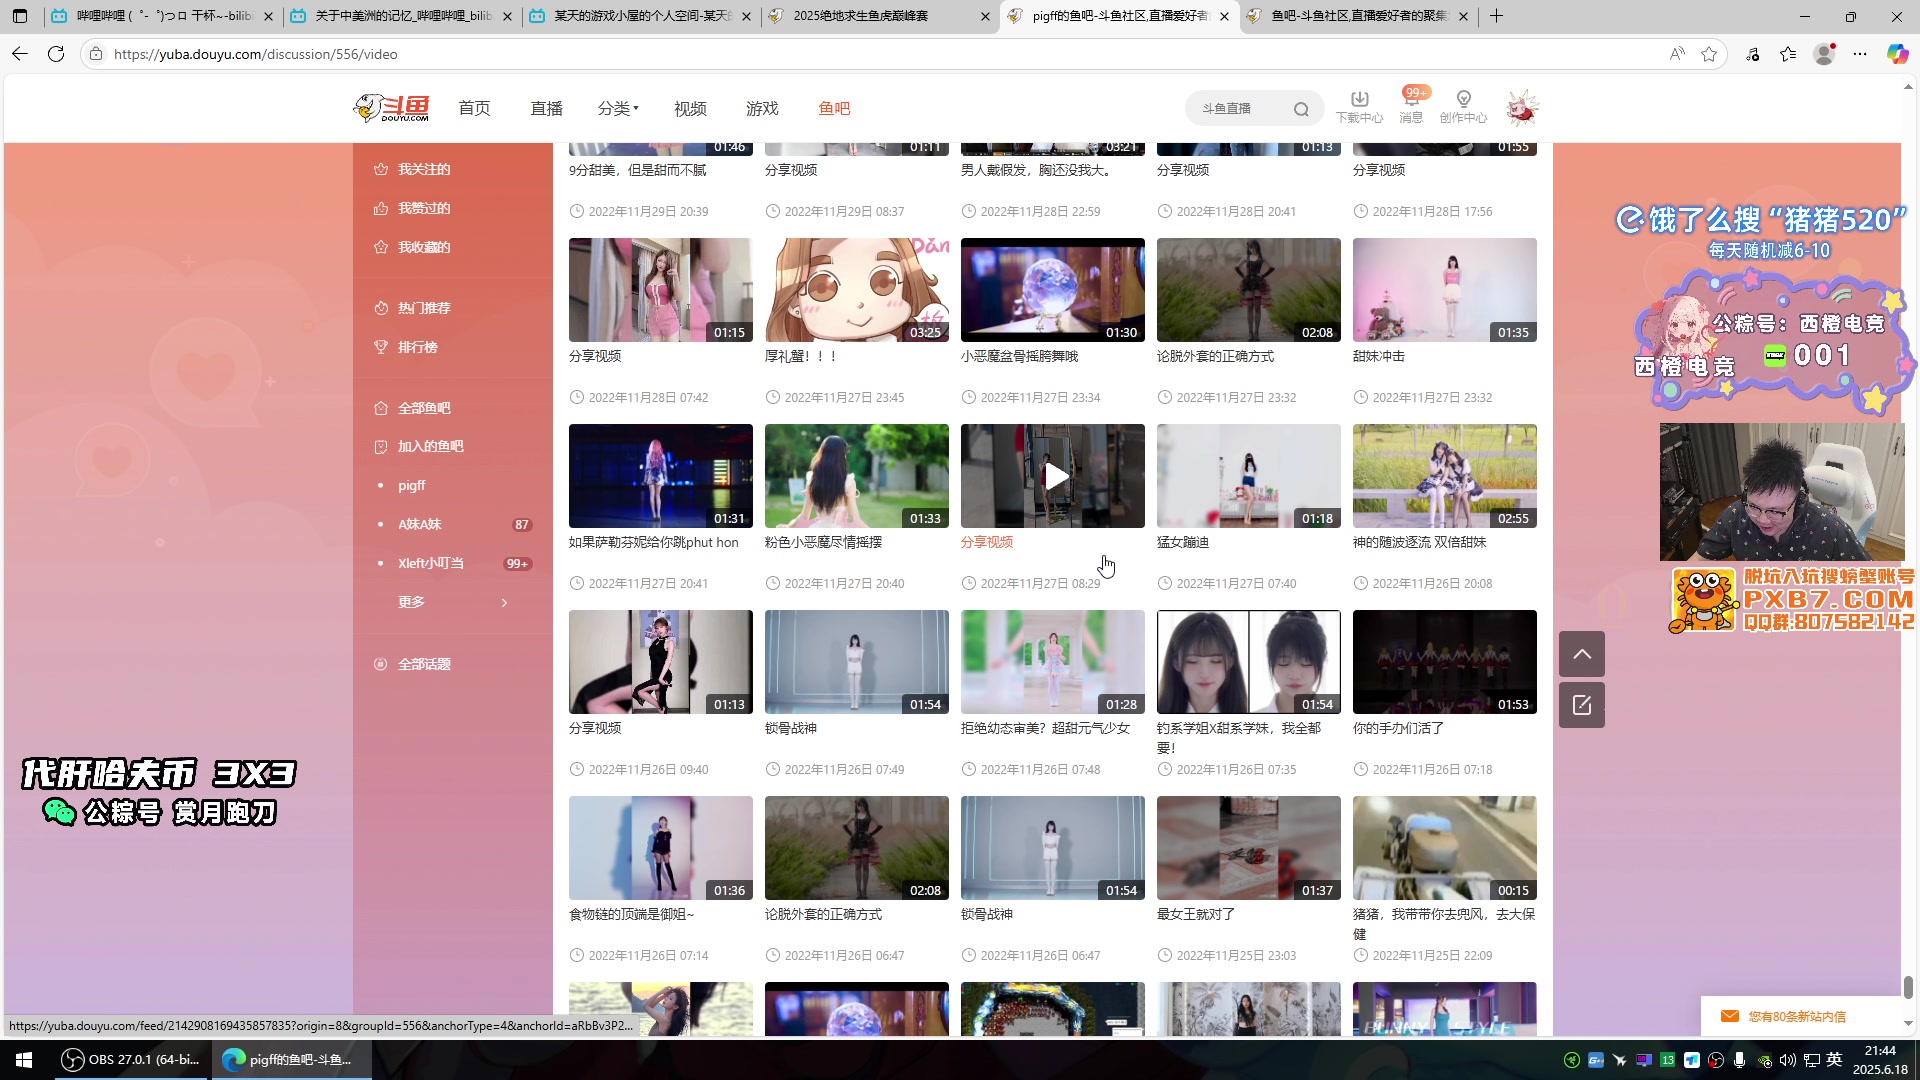
Task: Click the taskbar volume speaker icon
Action: 1788,1060
